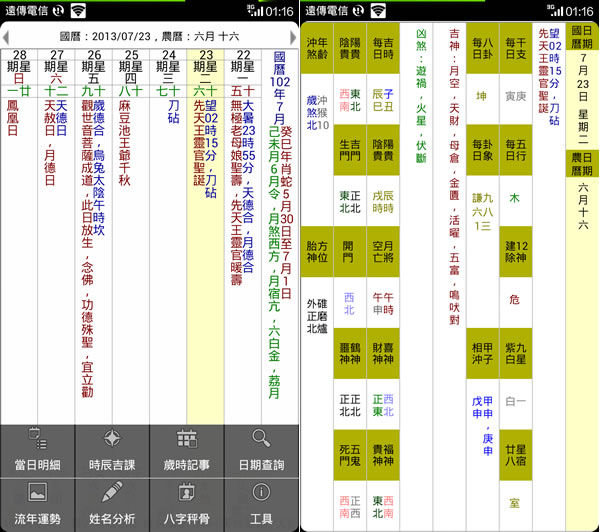
Task: Tap 無極老母娘聖壽 text under day 22
Action: 236,143
